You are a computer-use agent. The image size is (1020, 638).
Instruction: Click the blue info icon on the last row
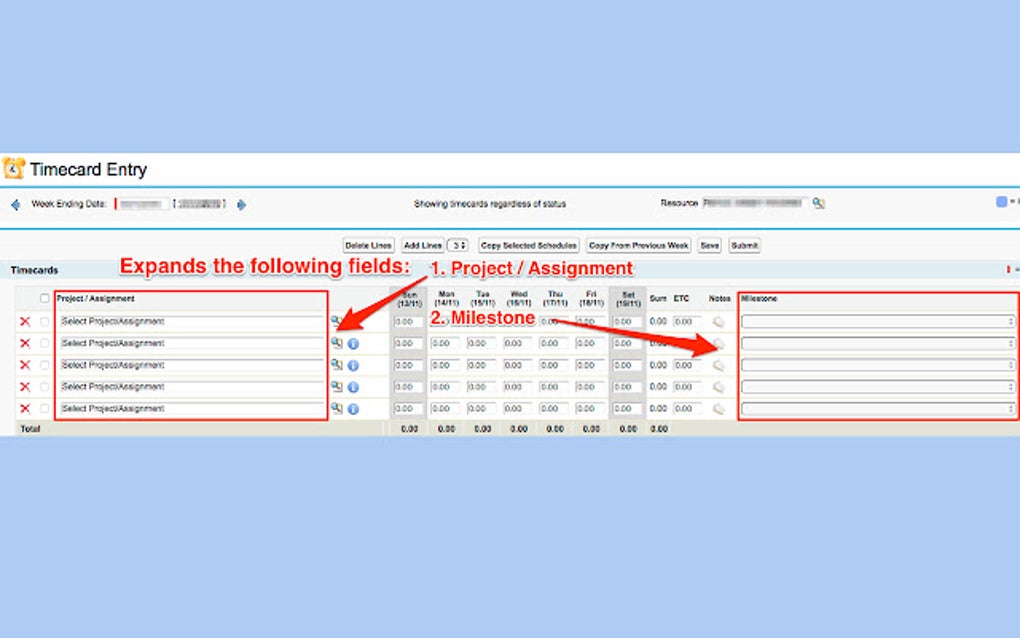tap(353, 408)
